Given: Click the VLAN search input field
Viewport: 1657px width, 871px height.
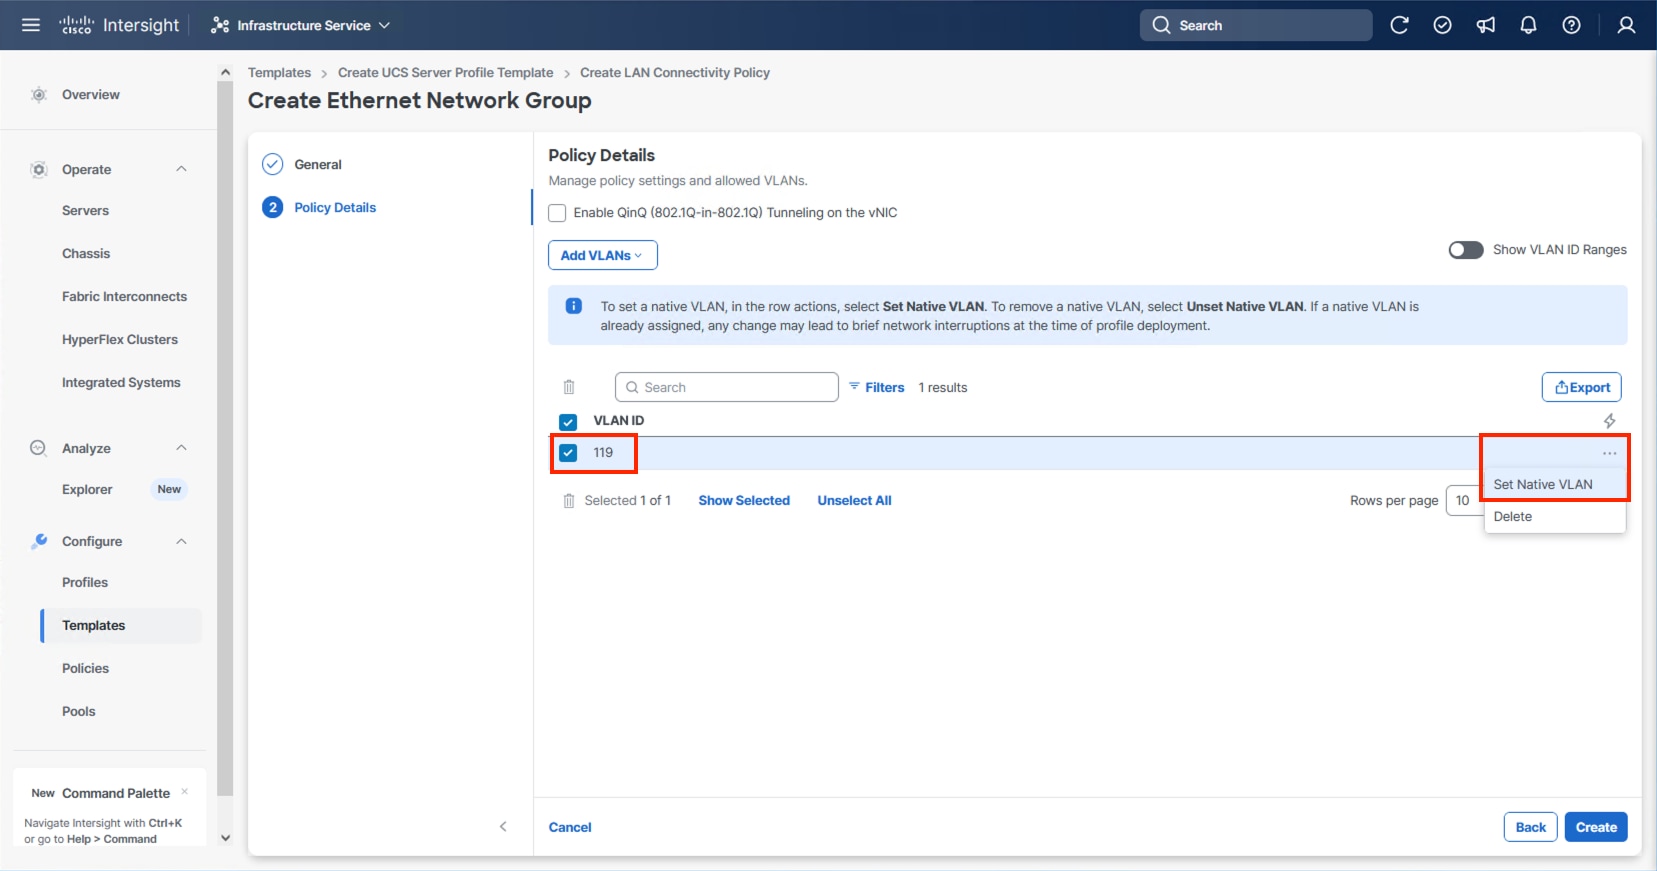Looking at the screenshot, I should click(x=735, y=387).
